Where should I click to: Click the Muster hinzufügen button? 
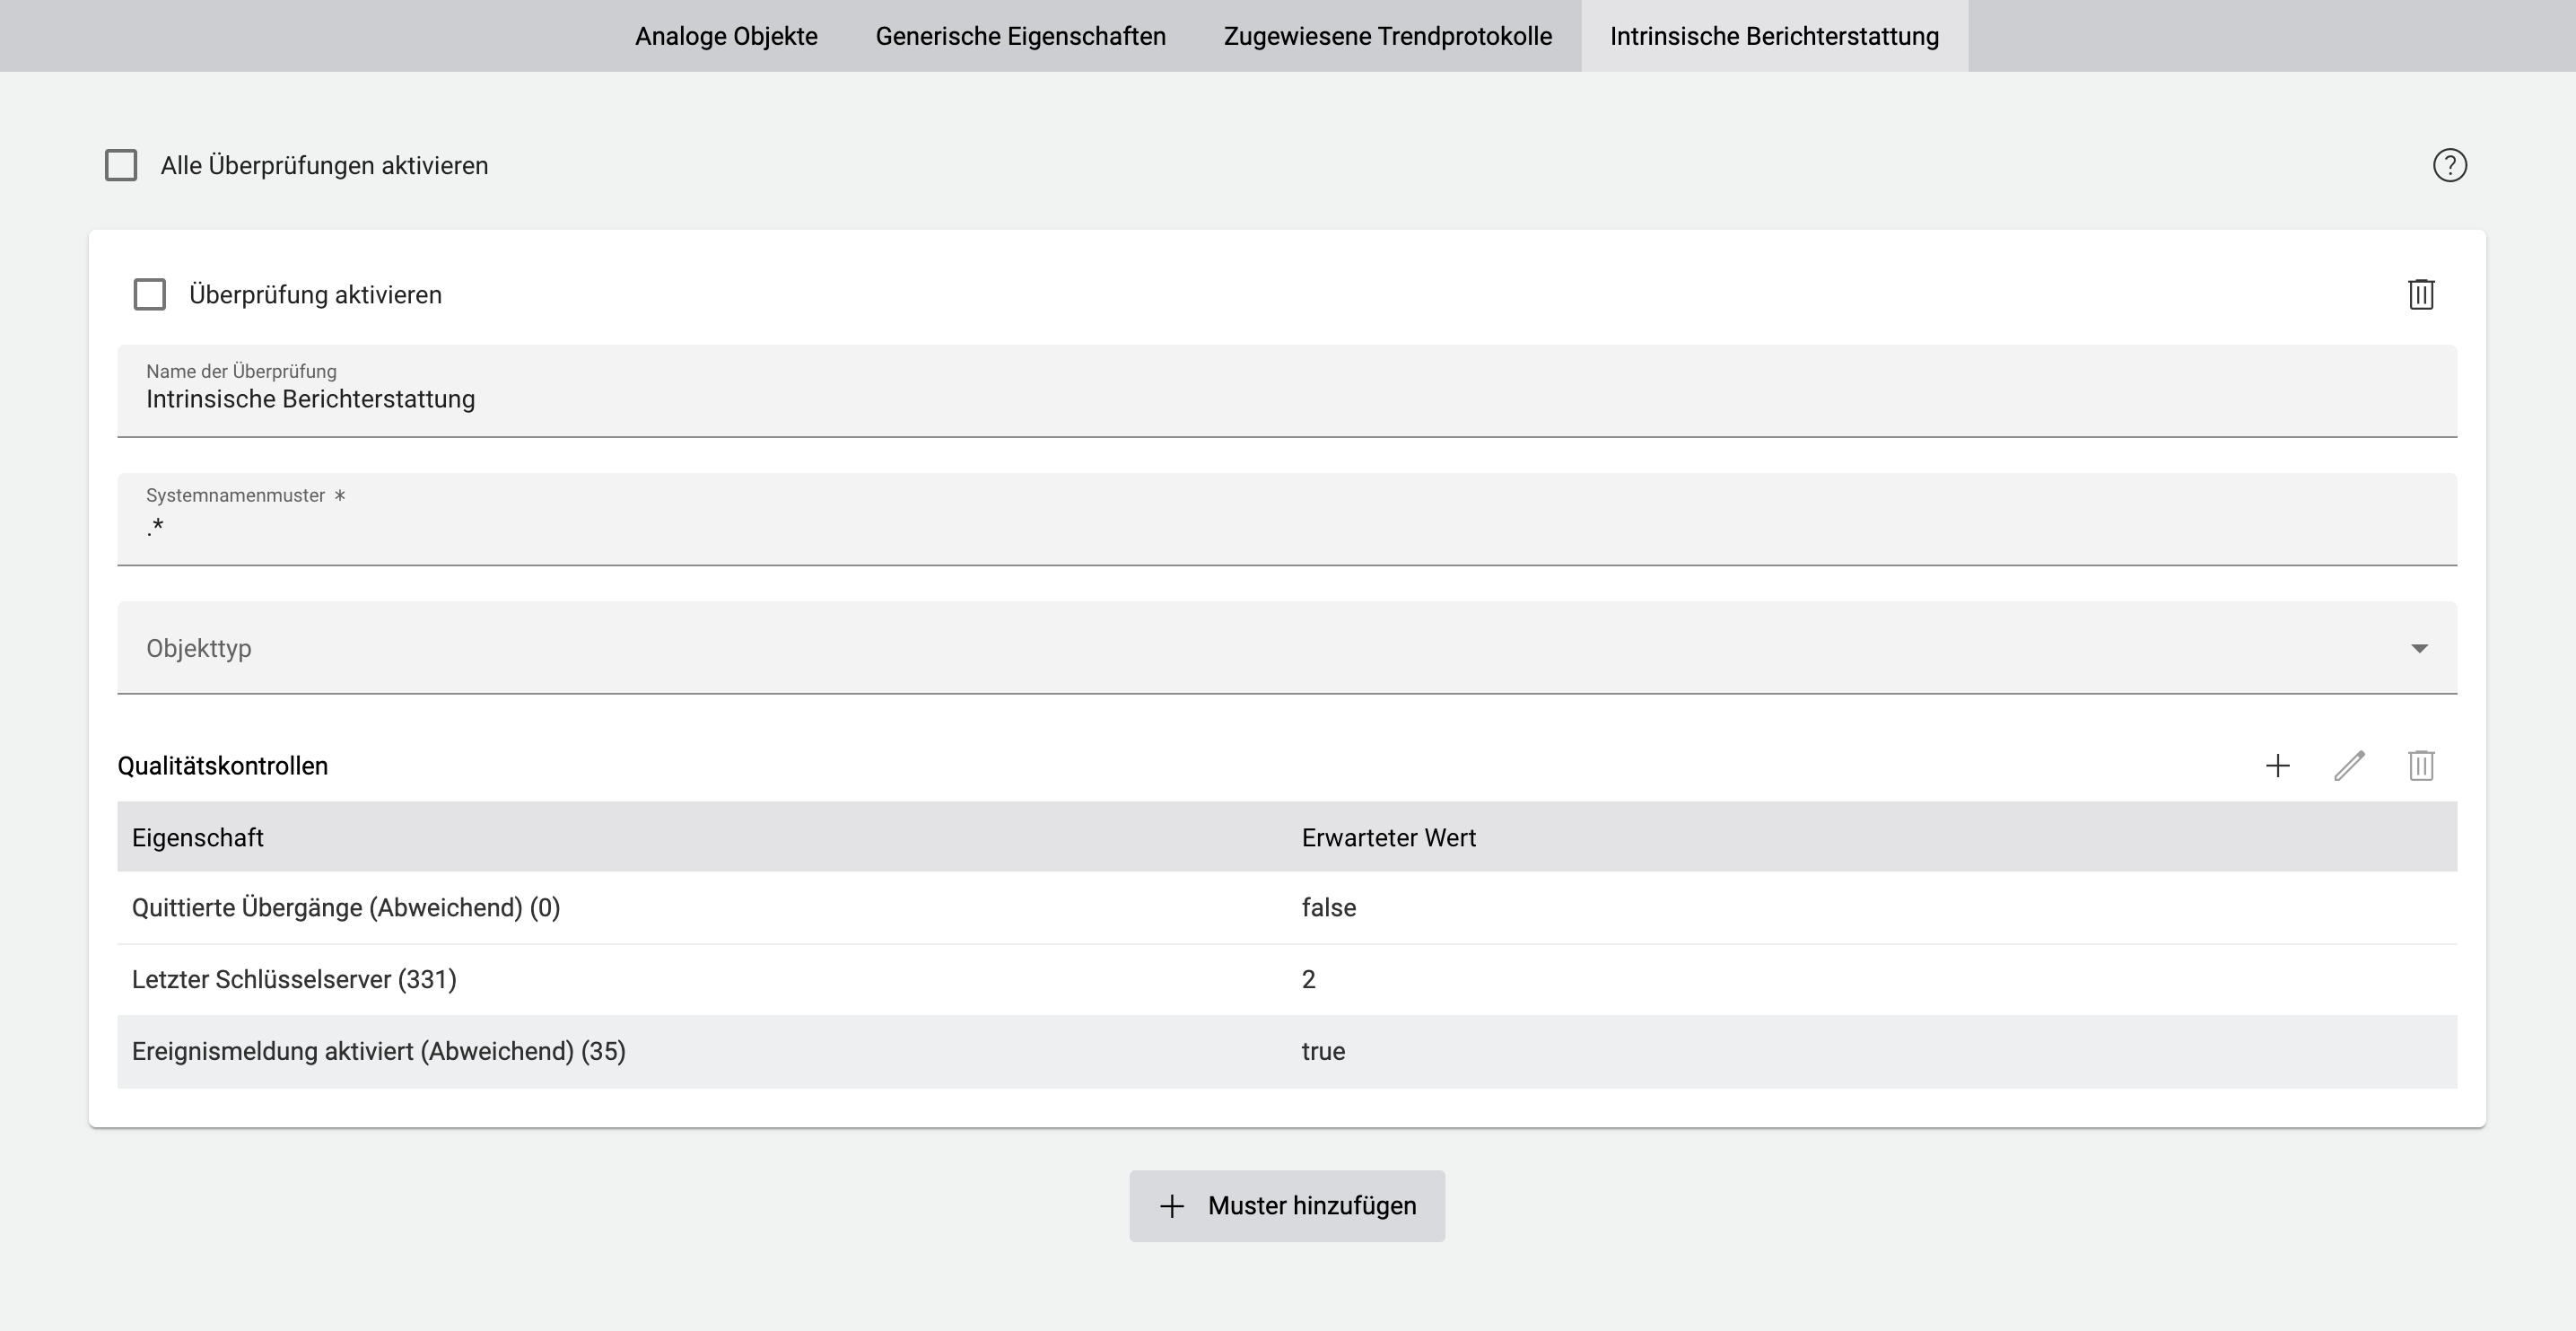(1287, 1206)
